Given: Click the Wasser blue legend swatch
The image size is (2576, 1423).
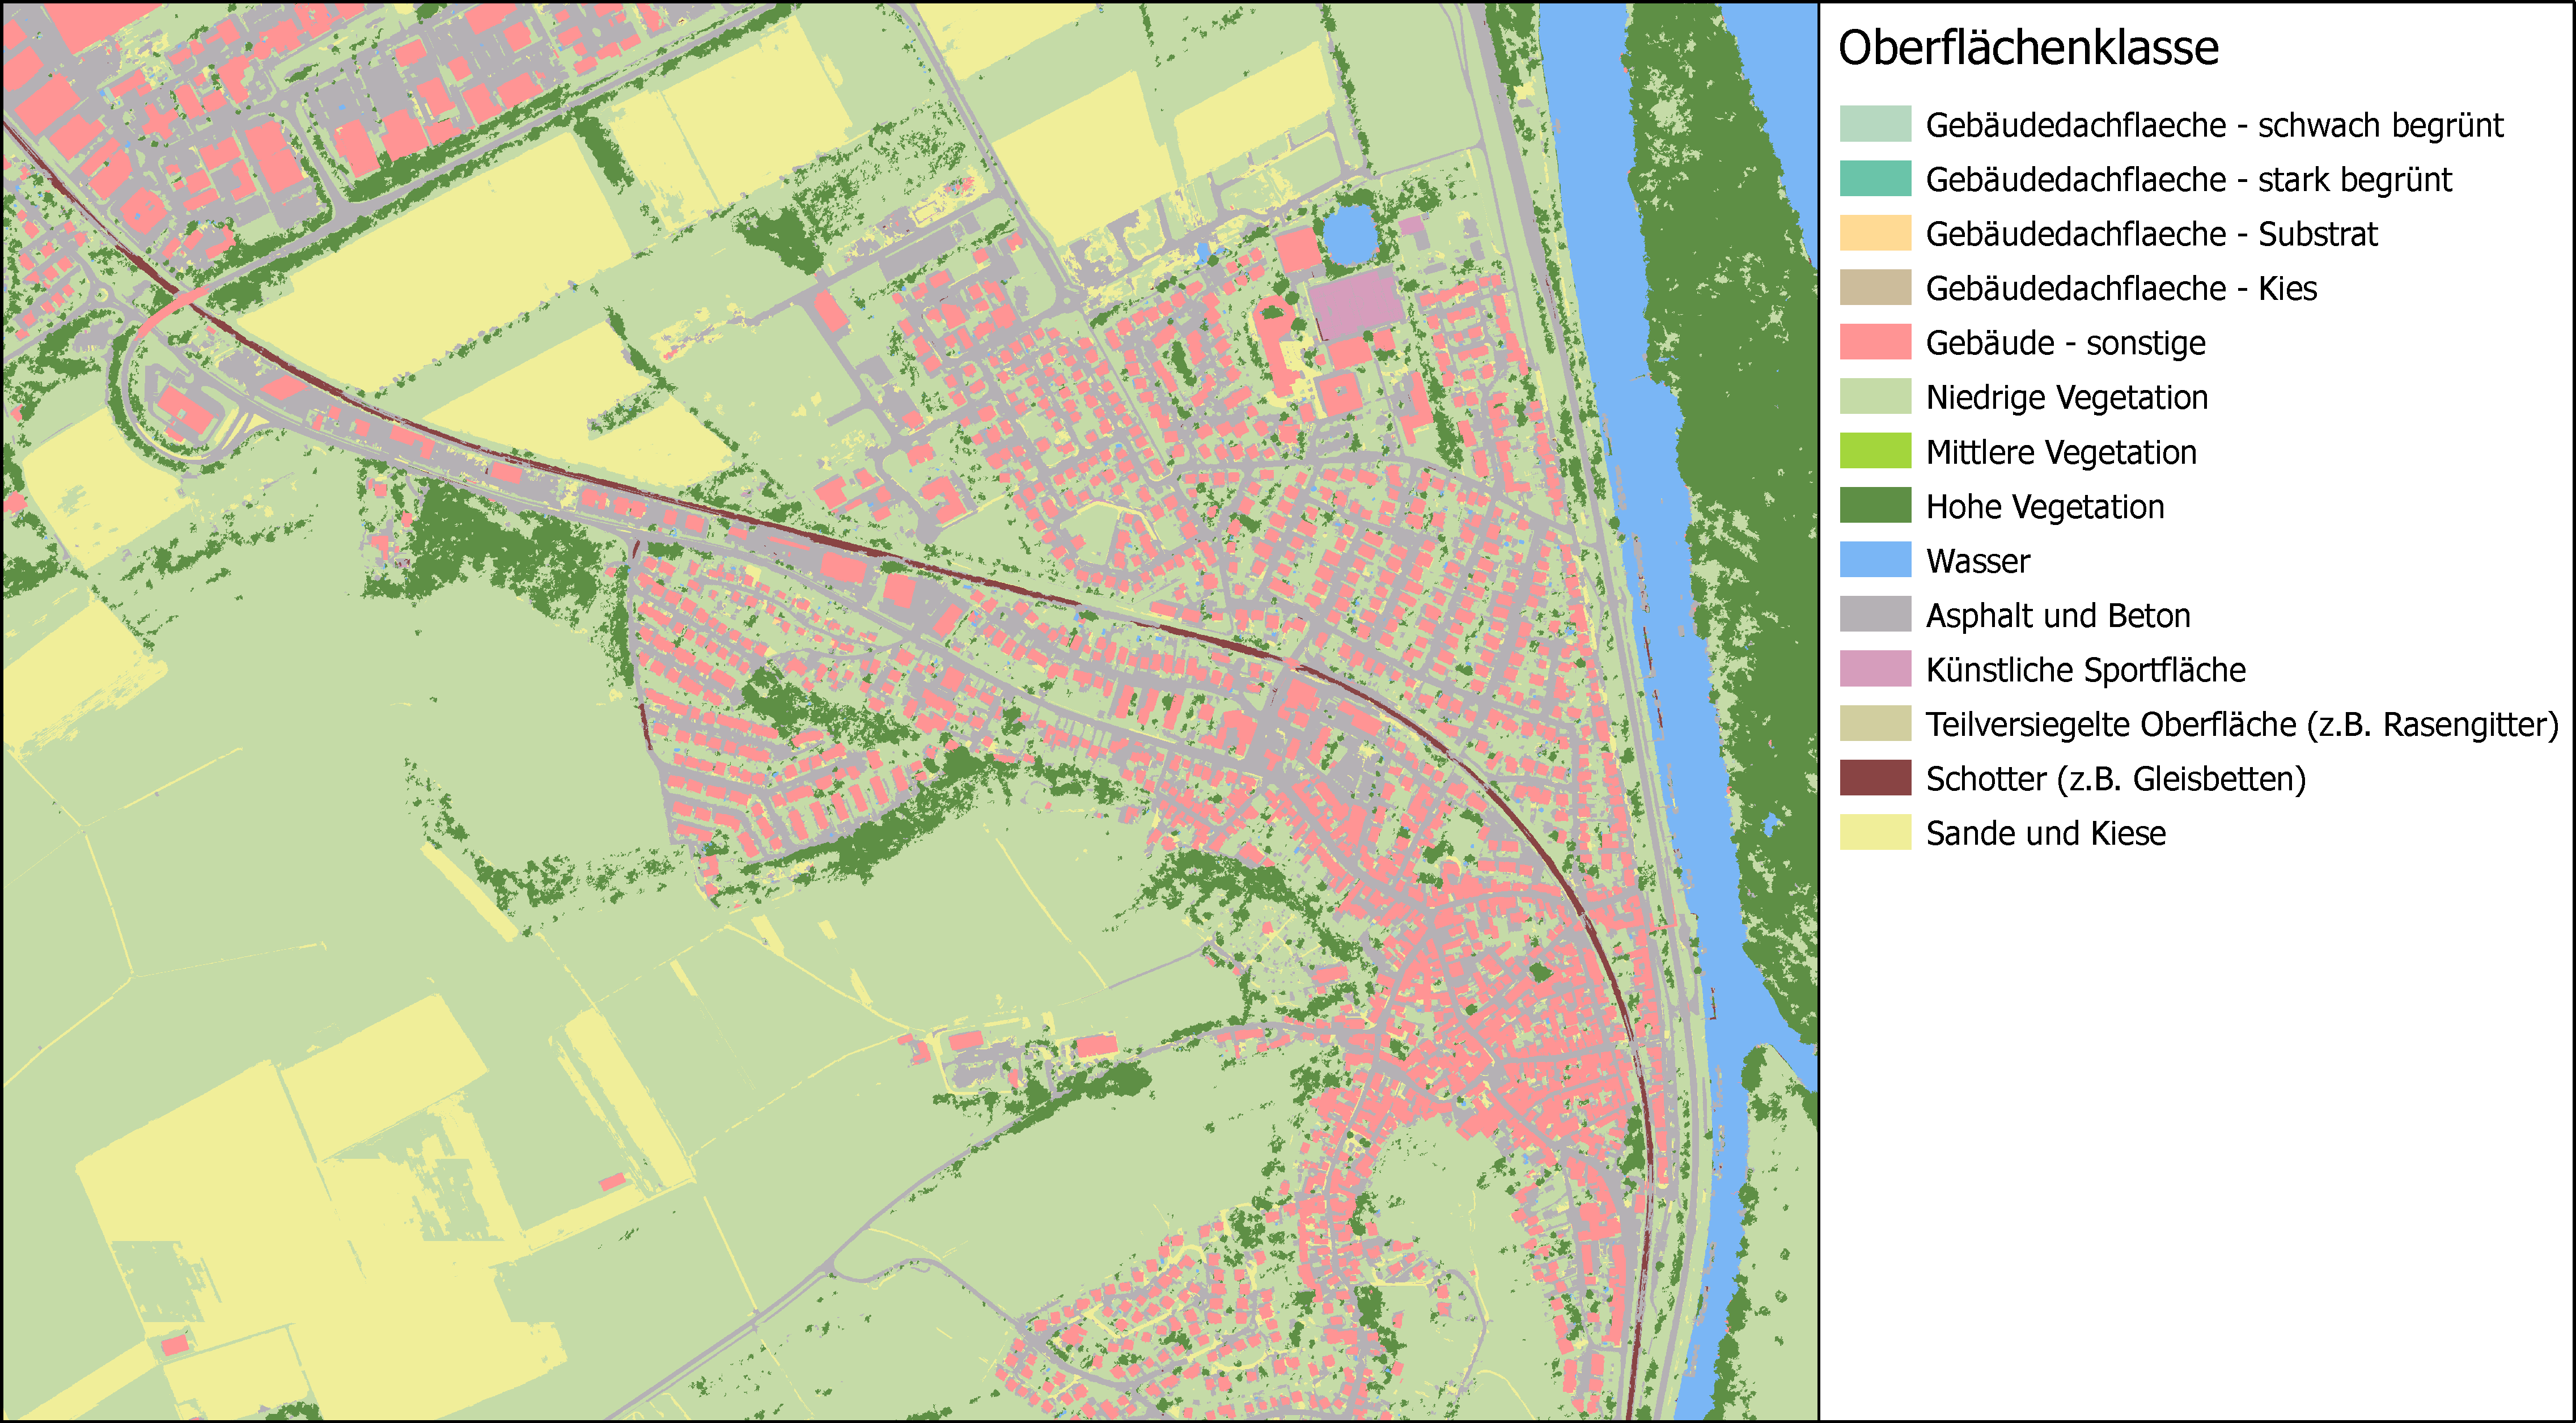Looking at the screenshot, I should (1875, 560).
